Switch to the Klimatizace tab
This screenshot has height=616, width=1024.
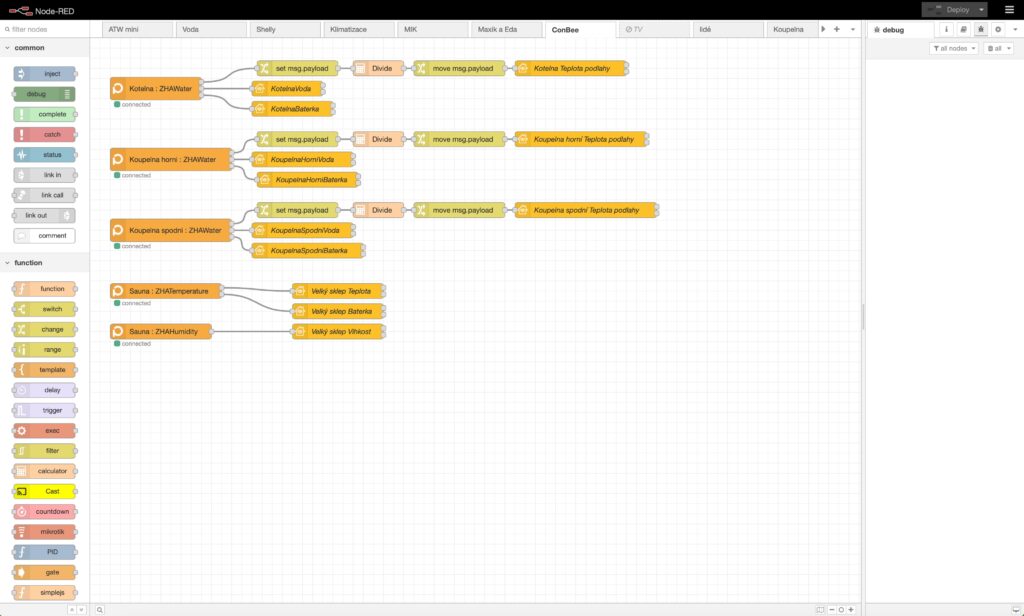(359, 29)
